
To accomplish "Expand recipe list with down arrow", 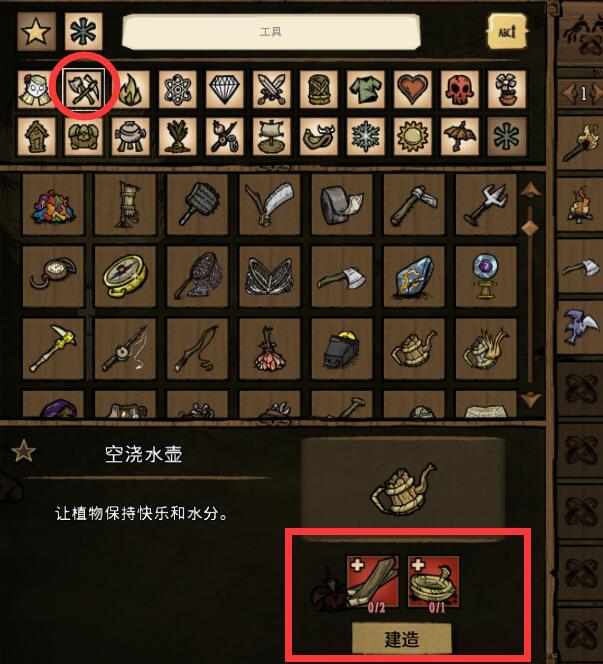I will point(529,399).
